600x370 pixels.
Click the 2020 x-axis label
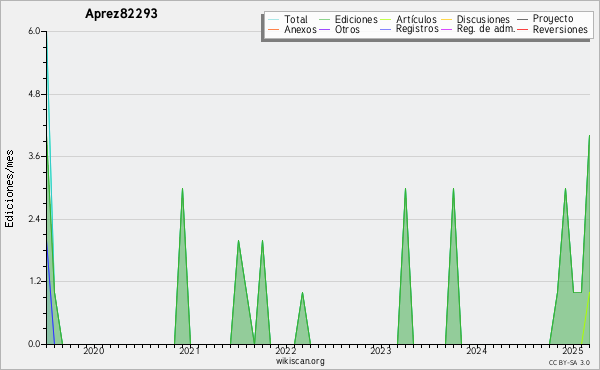click(94, 351)
